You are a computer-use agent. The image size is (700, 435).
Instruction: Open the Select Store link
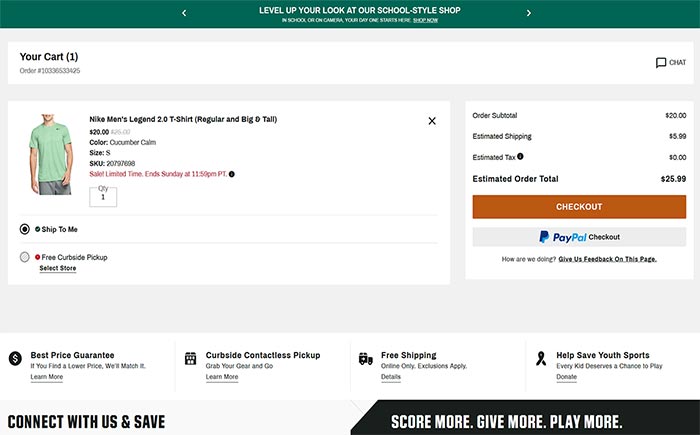point(58,268)
